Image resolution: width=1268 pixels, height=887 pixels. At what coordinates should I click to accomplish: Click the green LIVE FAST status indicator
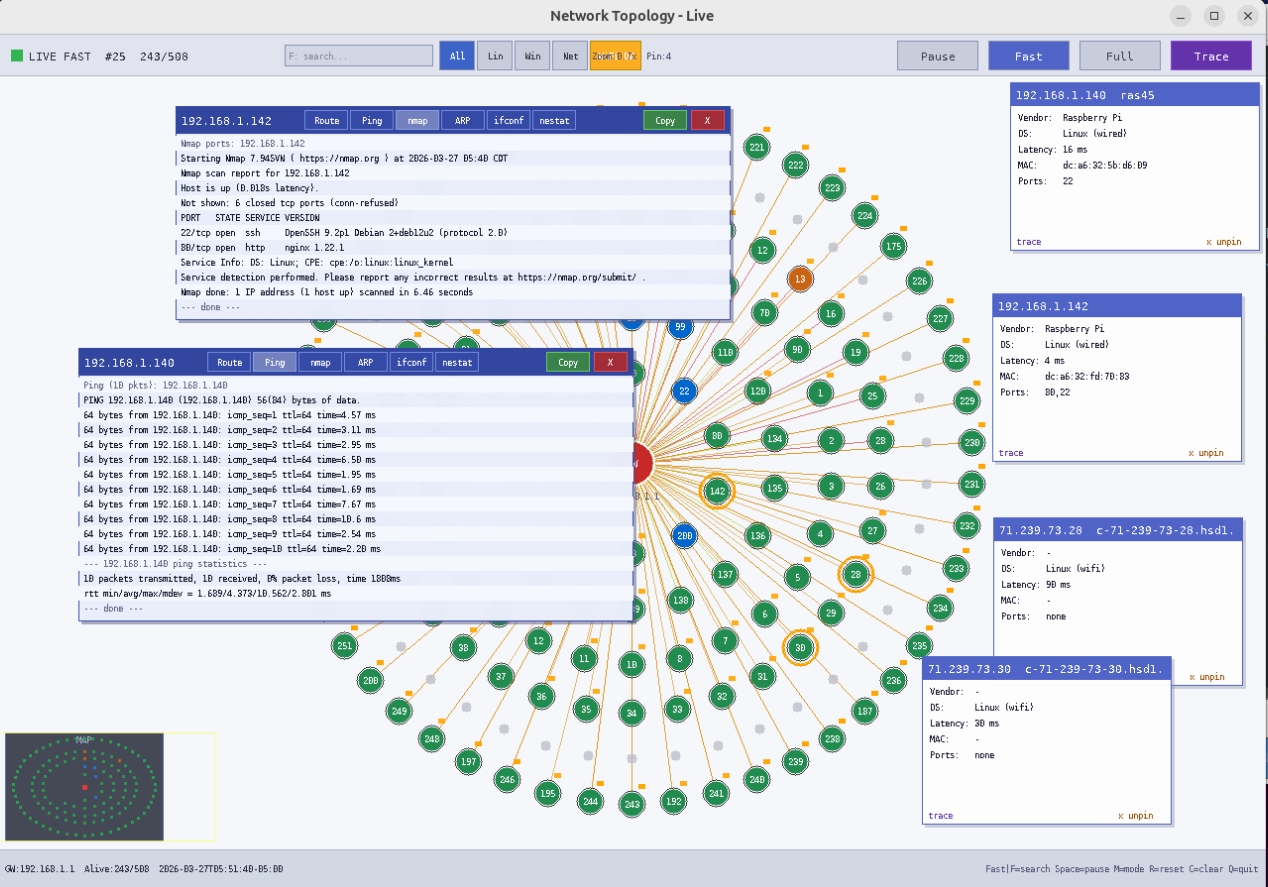pos(15,56)
